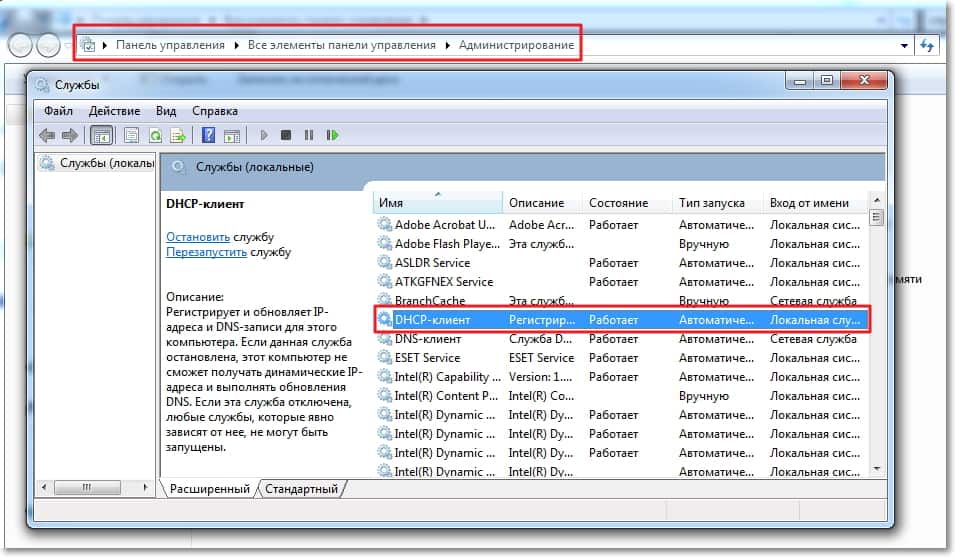The height and width of the screenshot is (557, 955).
Task: Click the Back arrow in services toolbar
Action: [x=46, y=135]
